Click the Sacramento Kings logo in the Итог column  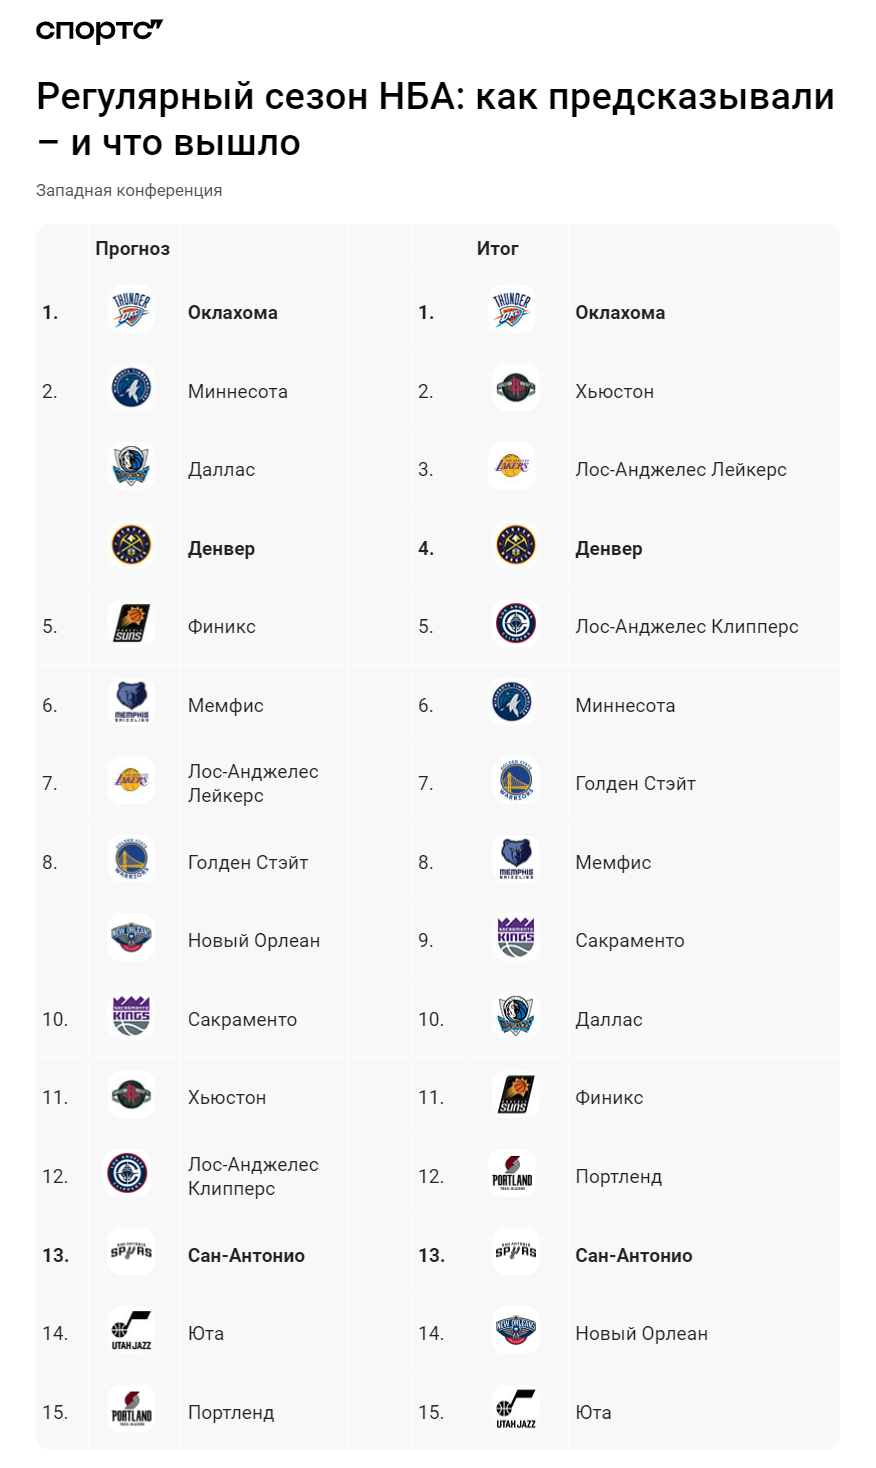point(516,939)
